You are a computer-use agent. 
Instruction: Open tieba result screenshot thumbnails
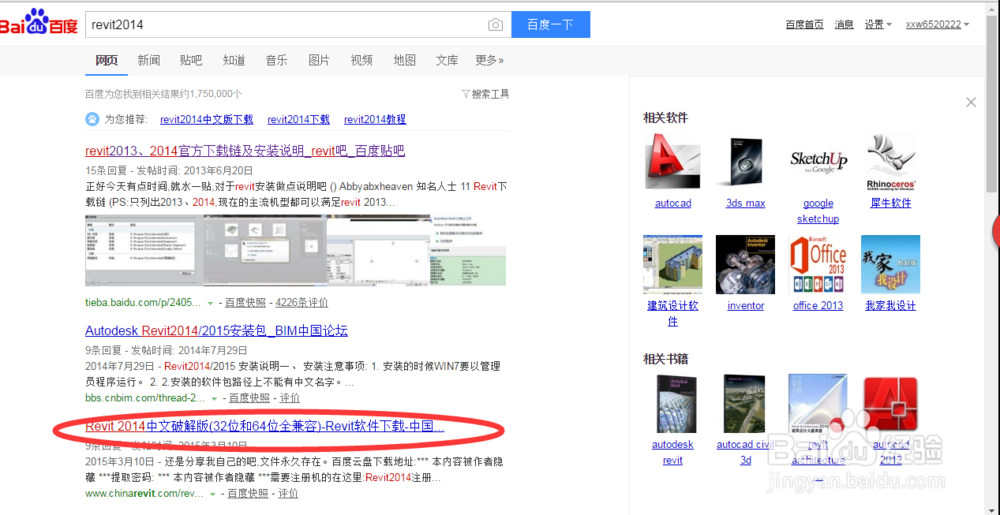click(x=295, y=250)
